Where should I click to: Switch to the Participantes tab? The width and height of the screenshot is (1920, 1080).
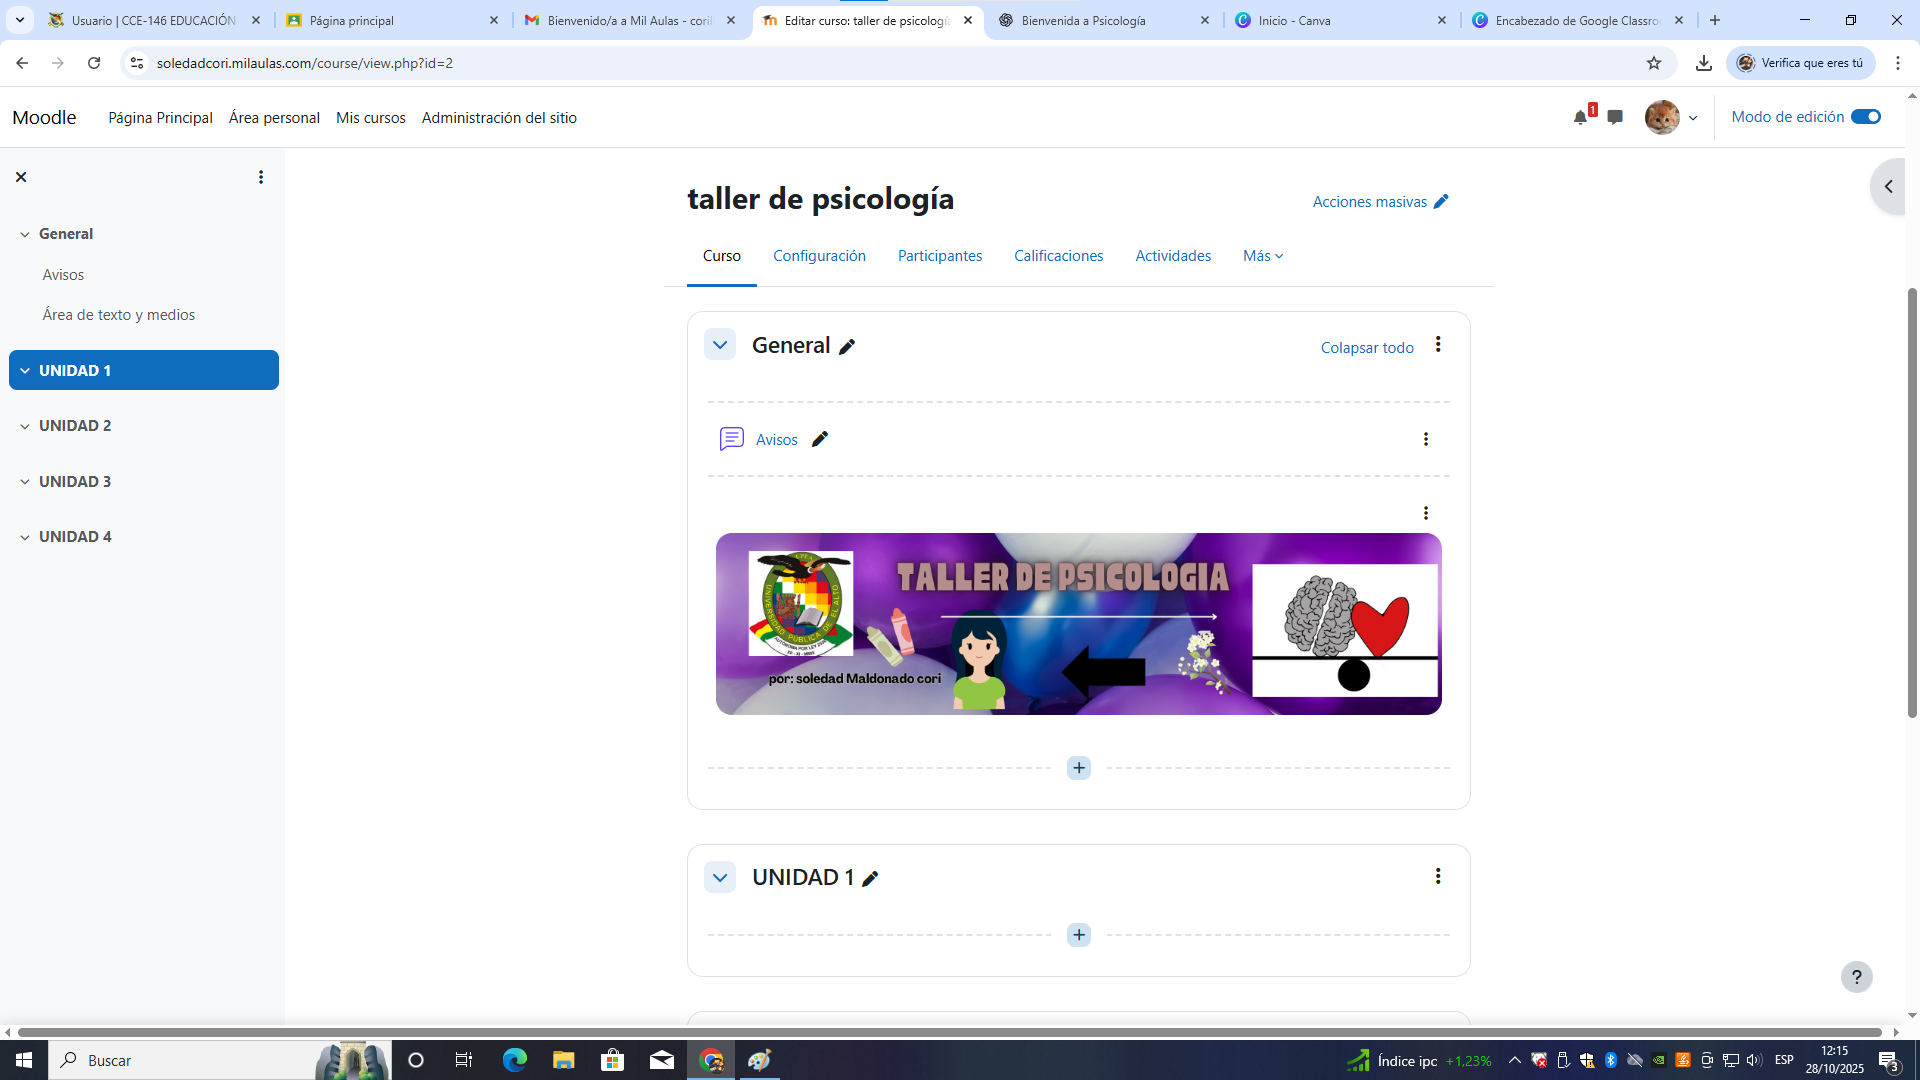pyautogui.click(x=939, y=256)
